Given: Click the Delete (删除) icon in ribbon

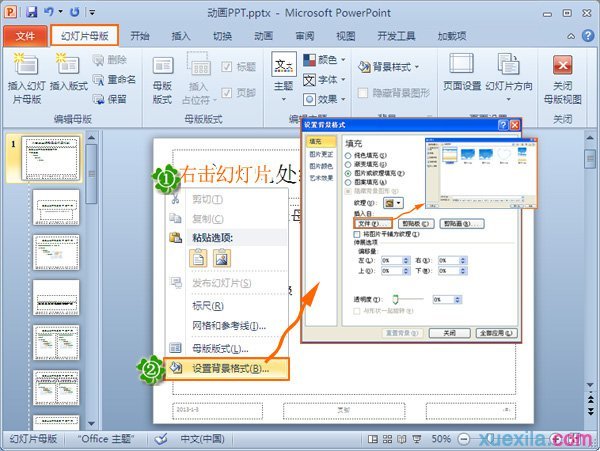Looking at the screenshot, I should [98, 60].
